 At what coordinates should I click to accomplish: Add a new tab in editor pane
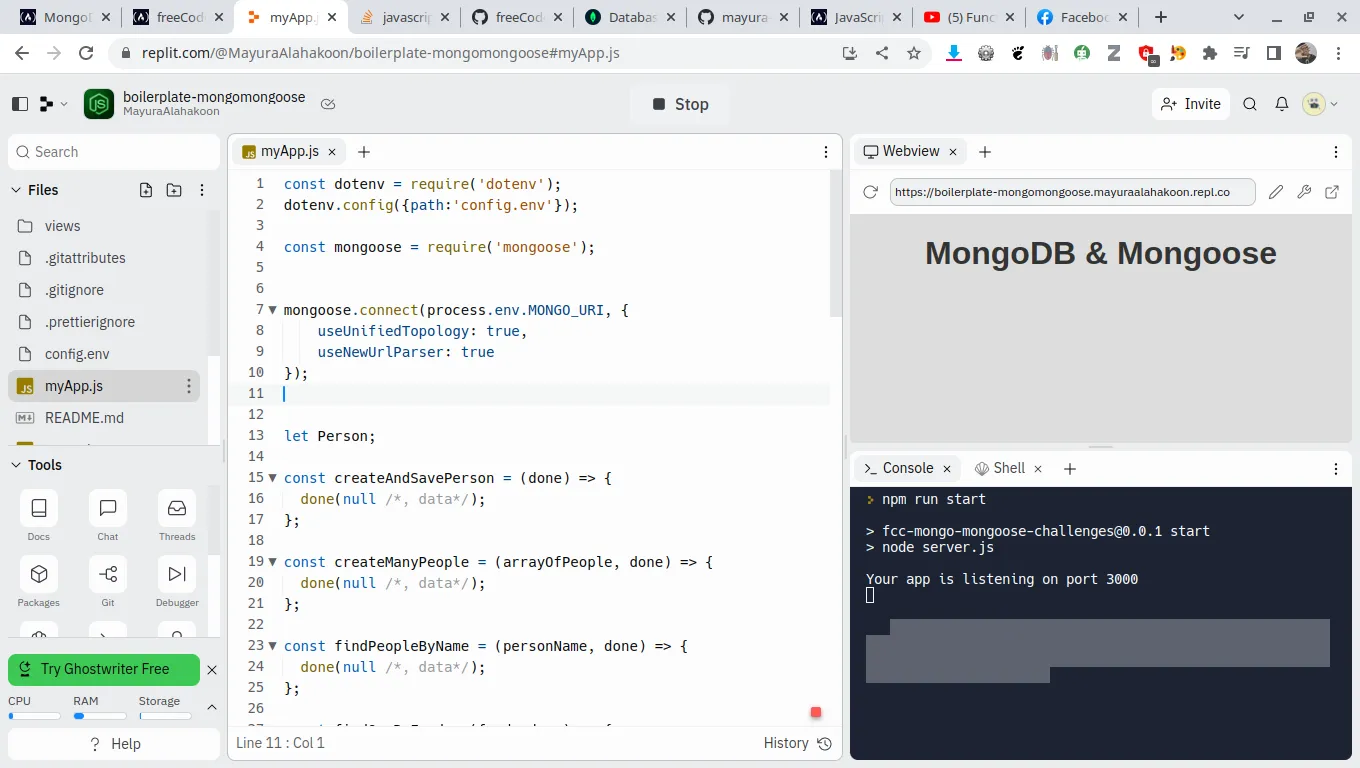(364, 152)
